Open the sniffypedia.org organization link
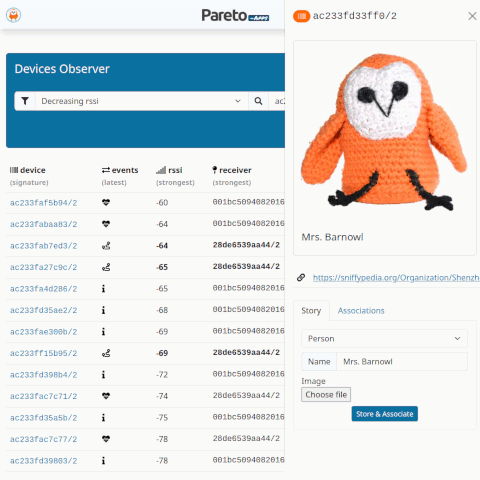The image size is (480, 480). click(x=396, y=278)
